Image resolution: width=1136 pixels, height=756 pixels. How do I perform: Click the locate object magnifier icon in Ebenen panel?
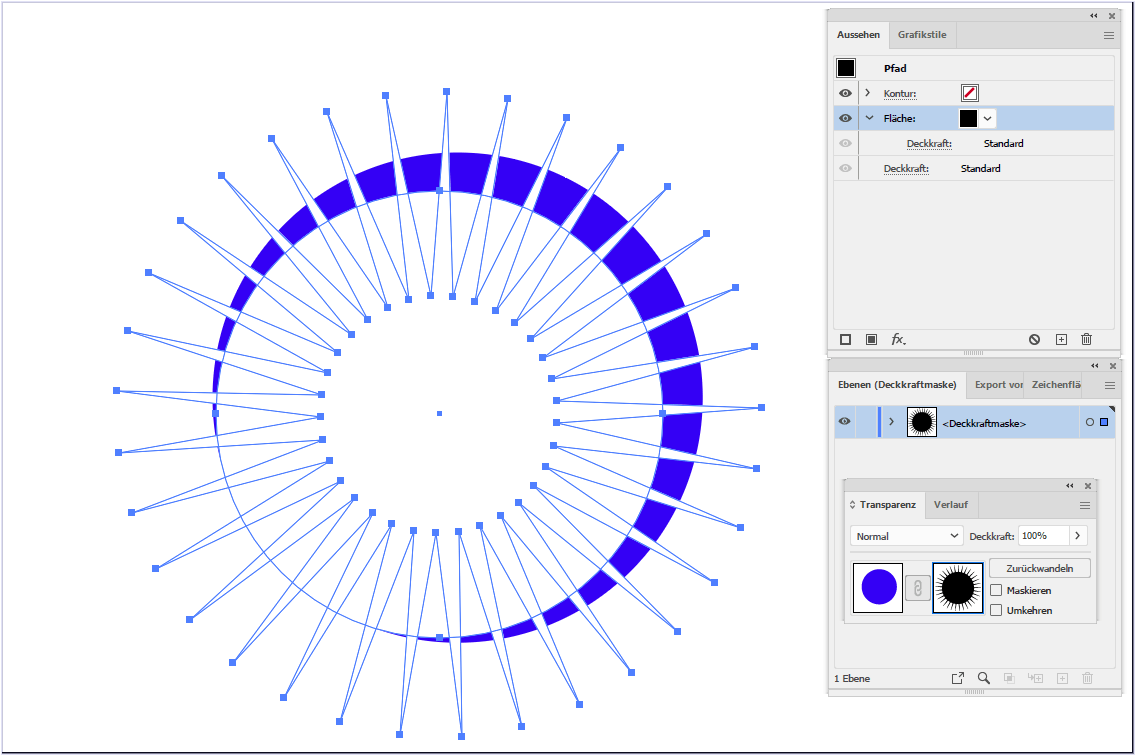(x=983, y=678)
